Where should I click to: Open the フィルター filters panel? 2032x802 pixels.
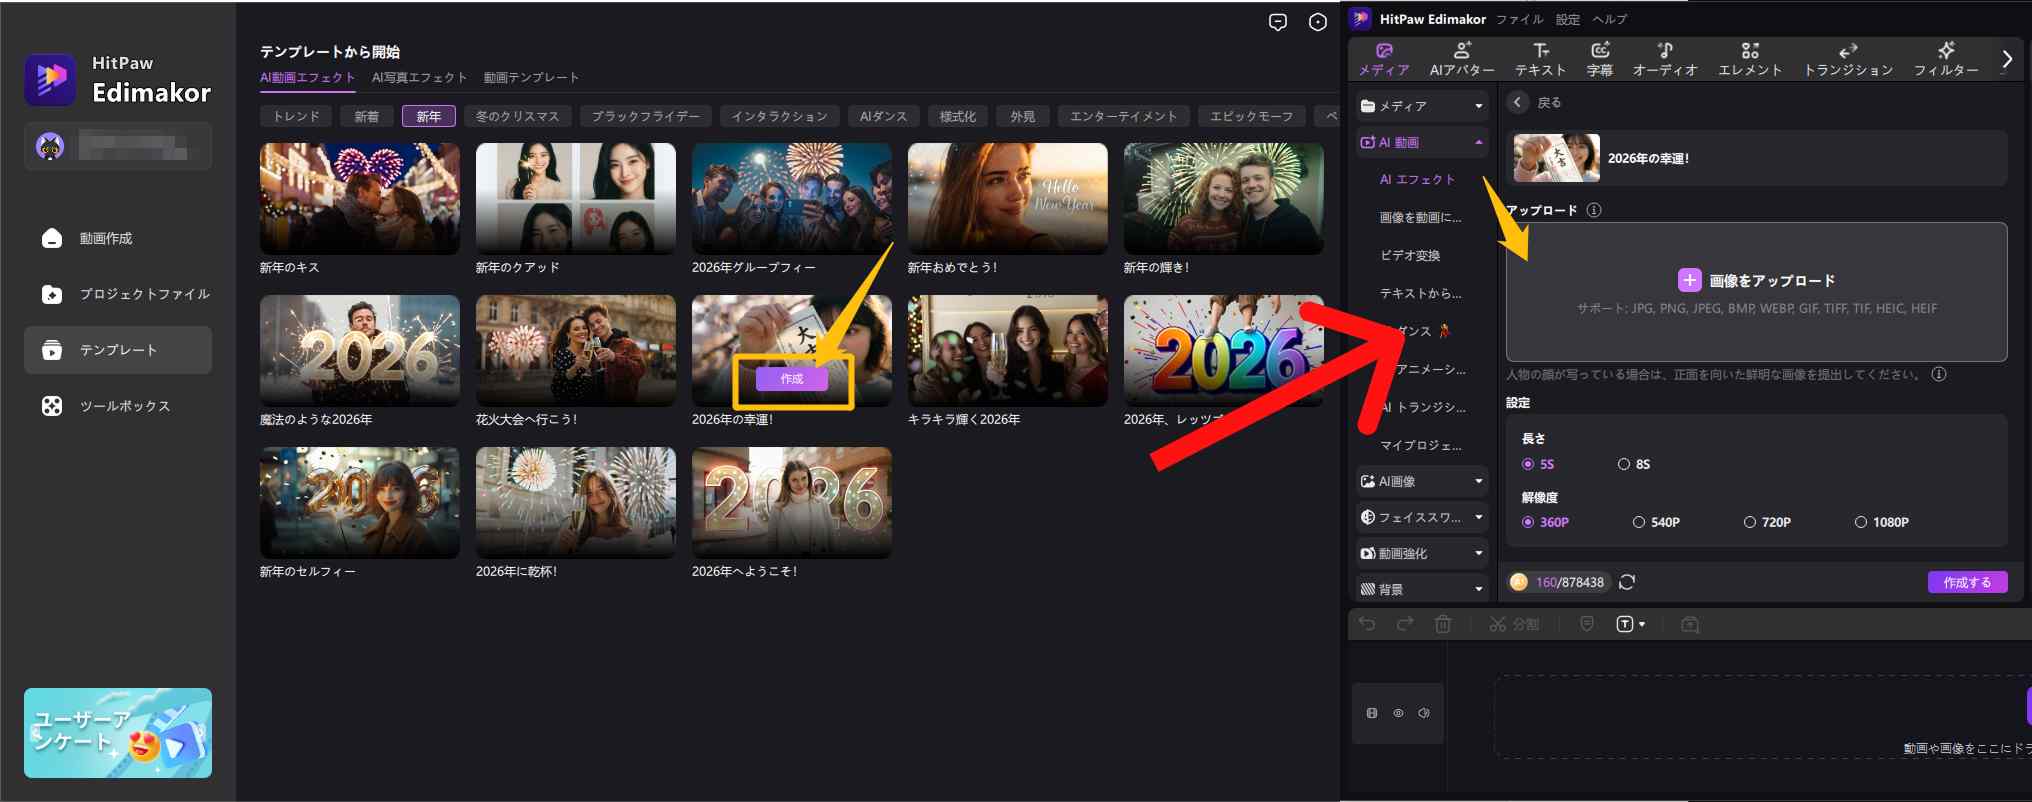pyautogui.click(x=1945, y=59)
